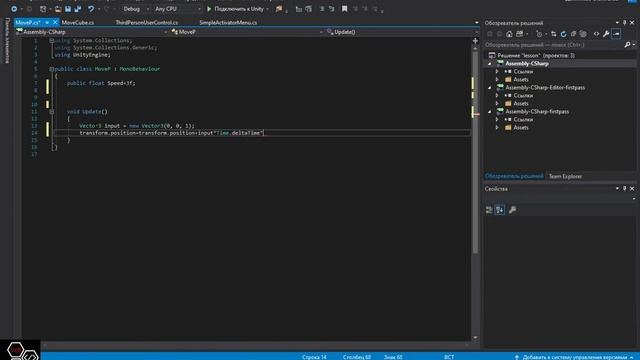The image size is (640, 360).
Task: Click the green play Attach to Unity button
Action: (x=209, y=9)
